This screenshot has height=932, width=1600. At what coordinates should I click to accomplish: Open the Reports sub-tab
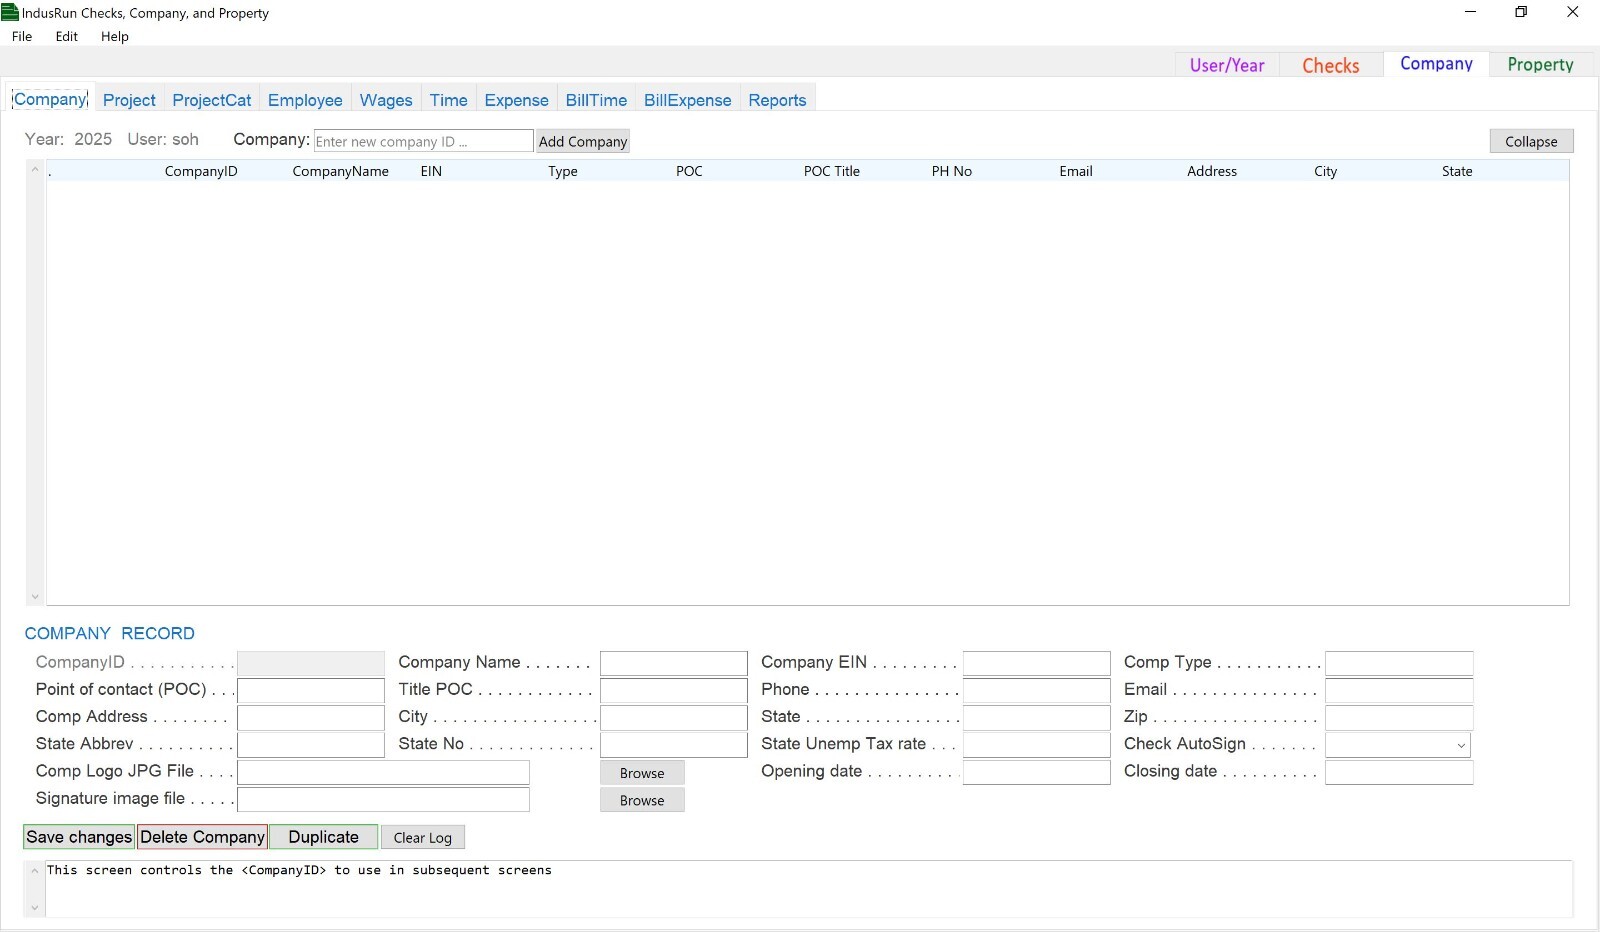pos(777,100)
